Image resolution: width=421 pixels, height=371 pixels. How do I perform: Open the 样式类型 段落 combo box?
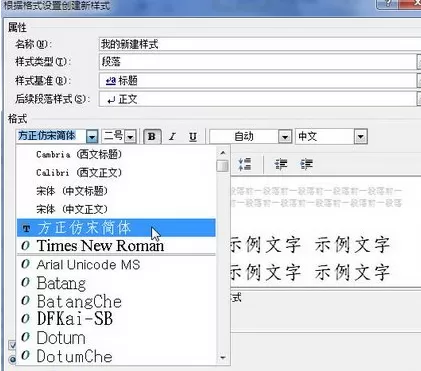coord(260,62)
